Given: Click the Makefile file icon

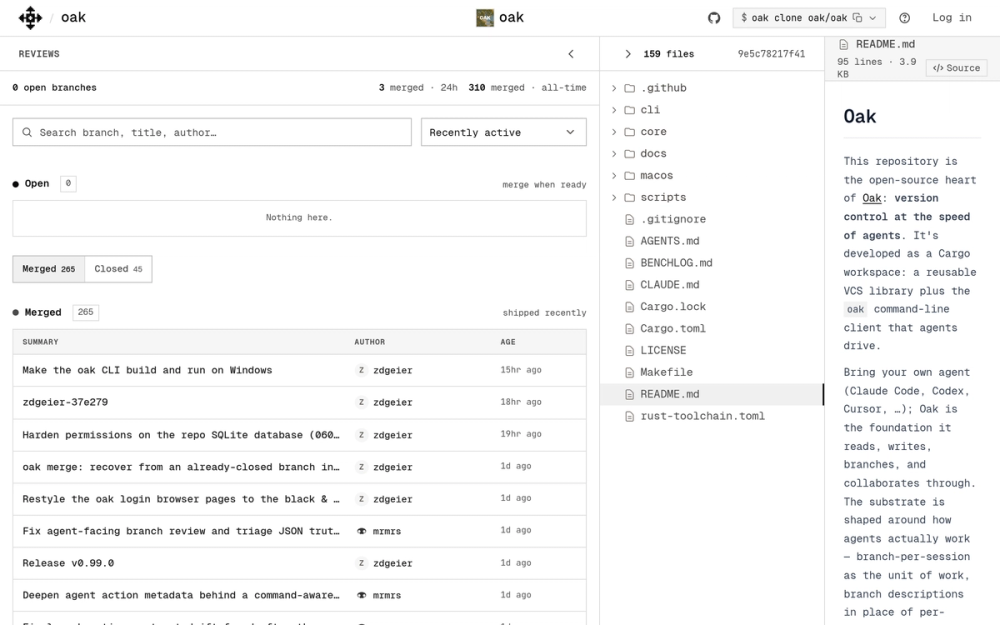Looking at the screenshot, I should [x=629, y=372].
